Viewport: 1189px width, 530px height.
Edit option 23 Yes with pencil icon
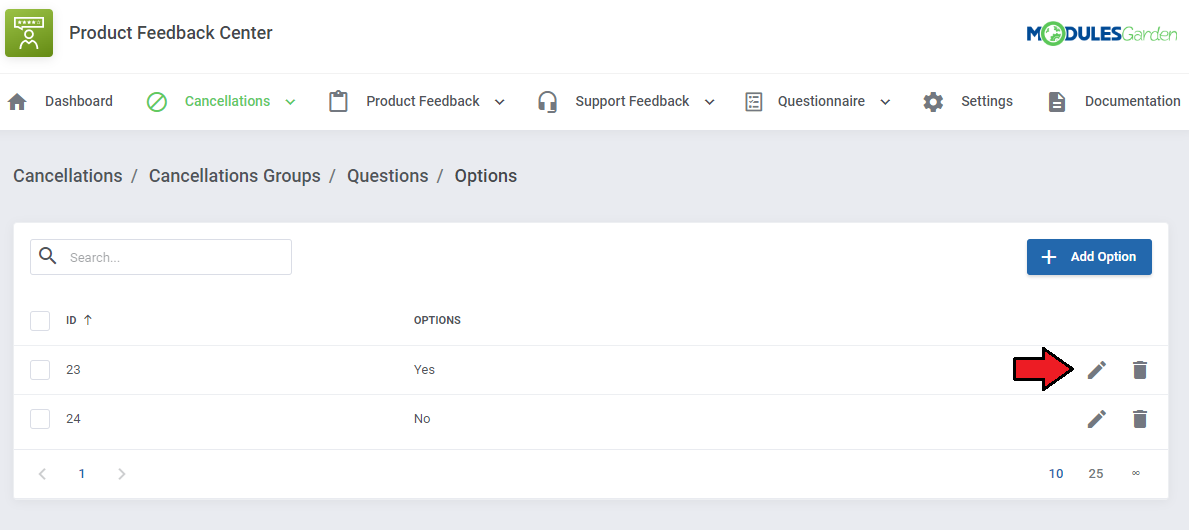click(x=1097, y=370)
